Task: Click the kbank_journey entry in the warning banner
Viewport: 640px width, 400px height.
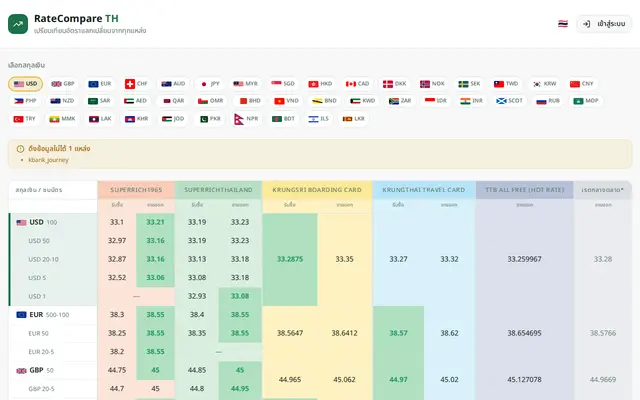Action: [48, 160]
